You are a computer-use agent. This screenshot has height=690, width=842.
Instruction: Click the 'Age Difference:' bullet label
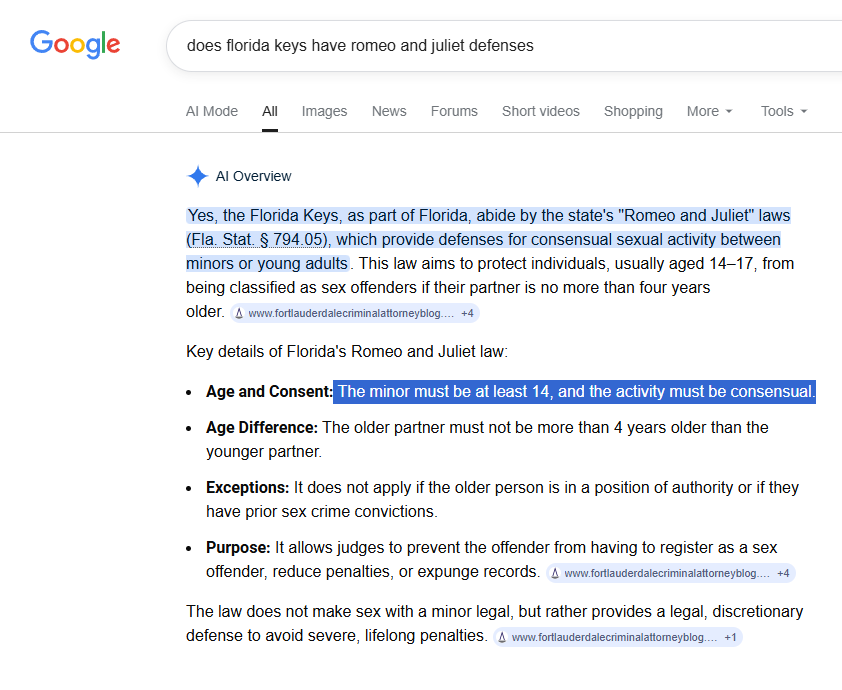coord(262,427)
